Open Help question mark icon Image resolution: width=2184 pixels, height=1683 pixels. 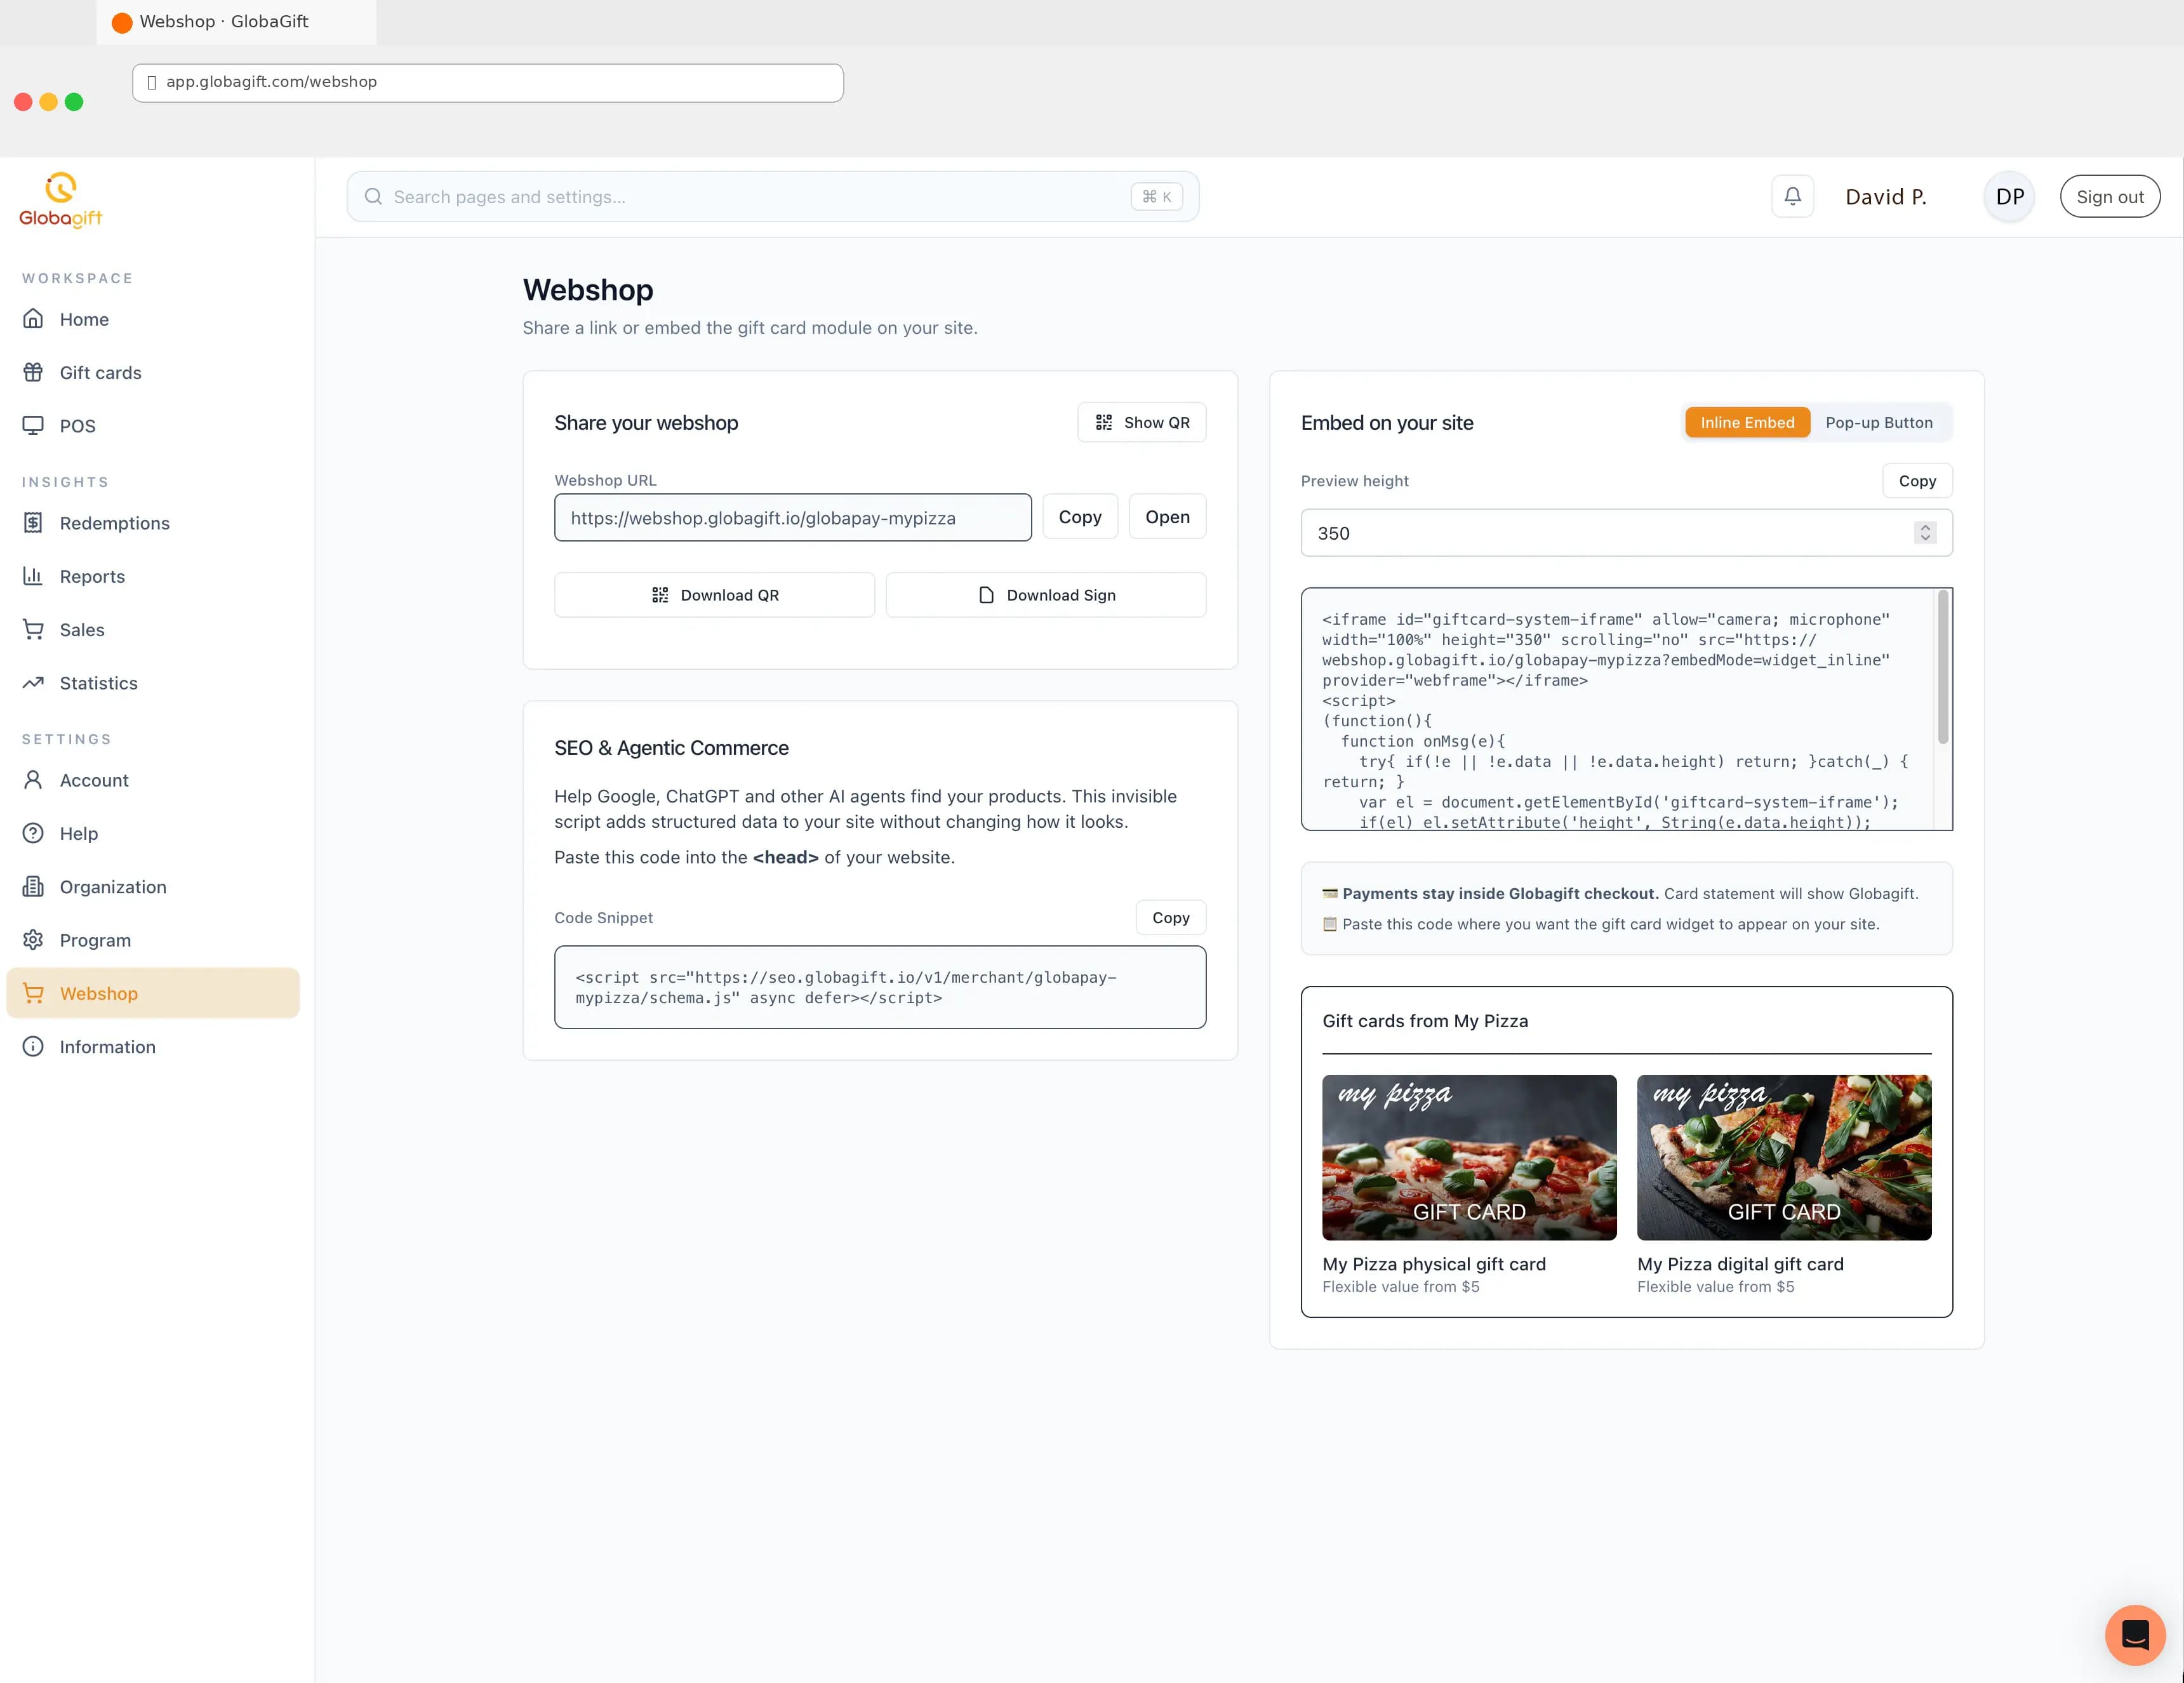coord(33,833)
